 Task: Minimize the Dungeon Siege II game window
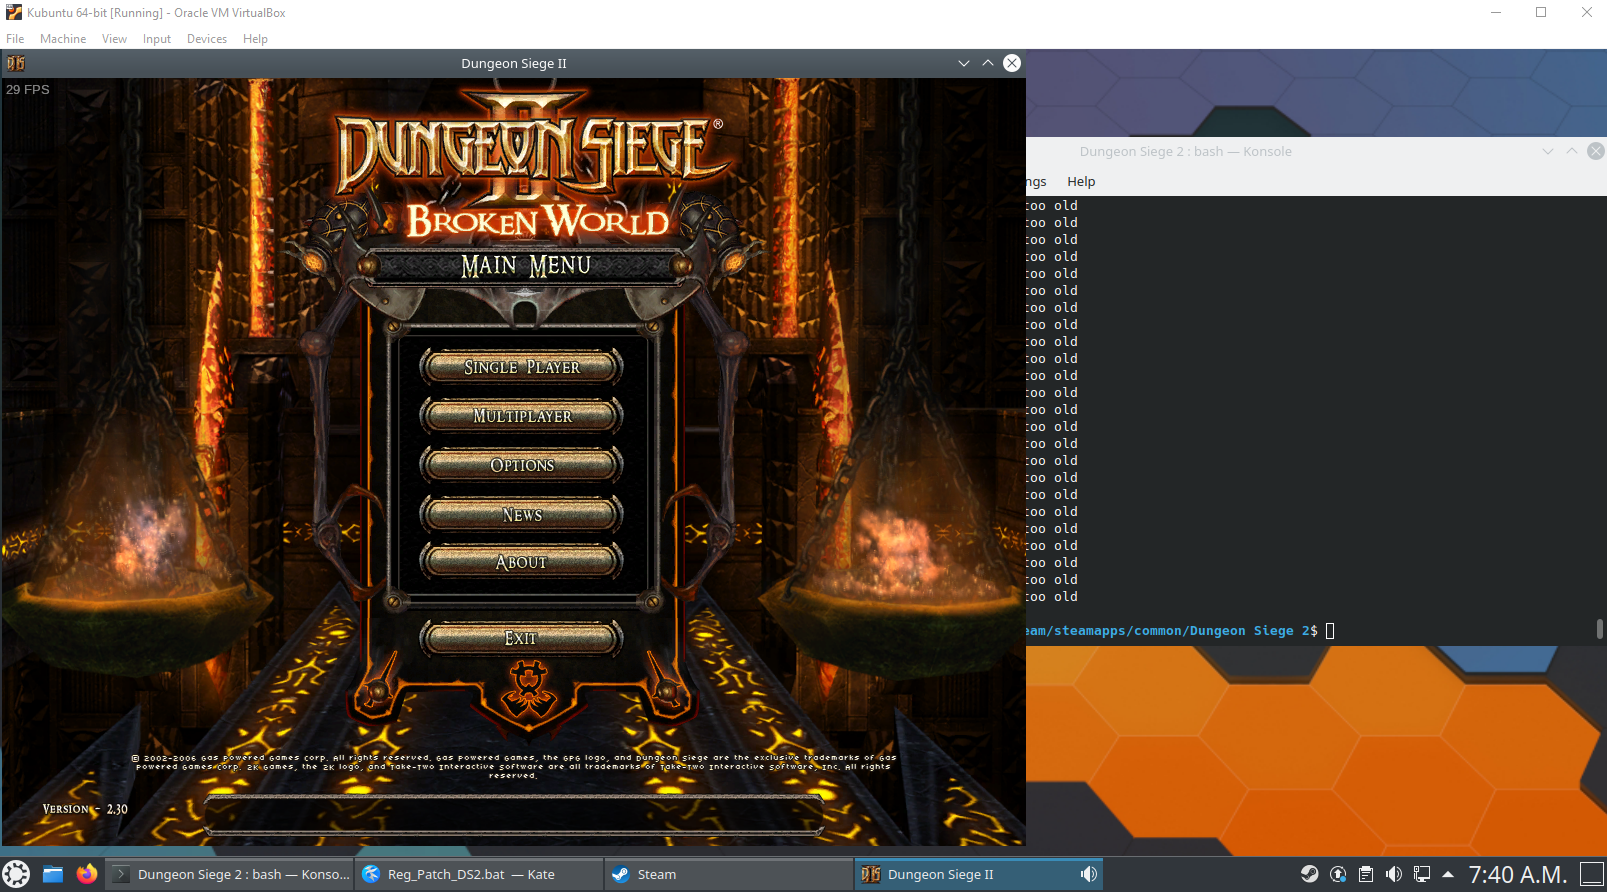(x=964, y=63)
